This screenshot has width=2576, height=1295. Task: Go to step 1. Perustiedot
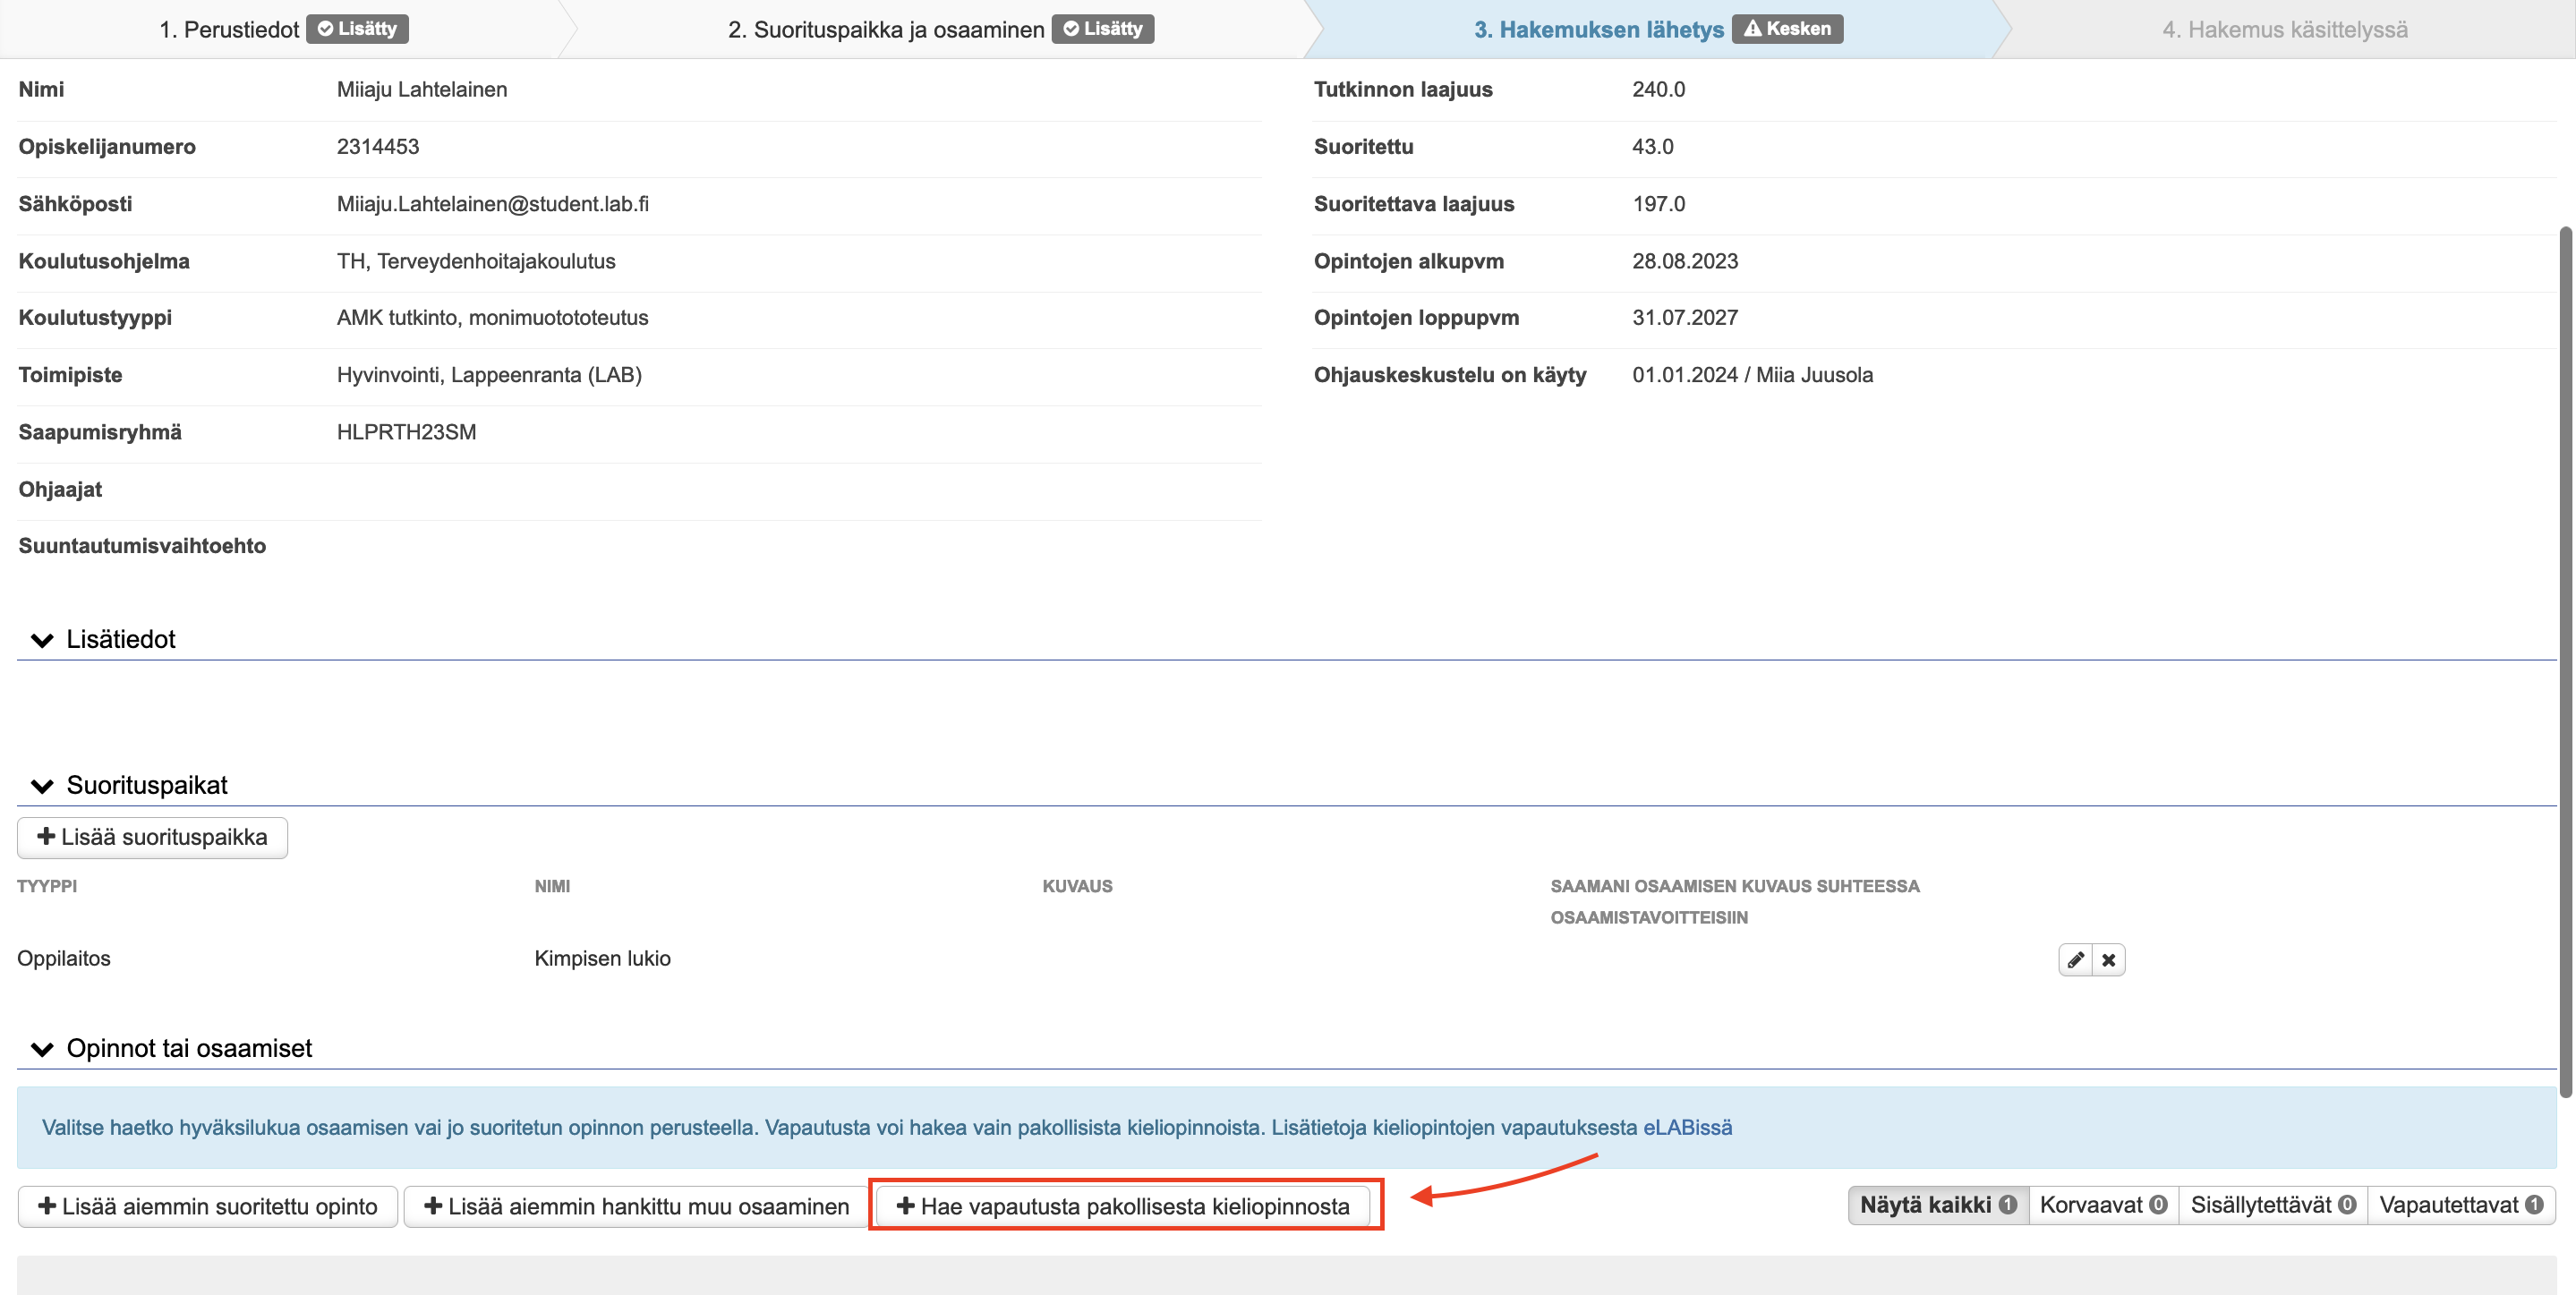(229, 29)
